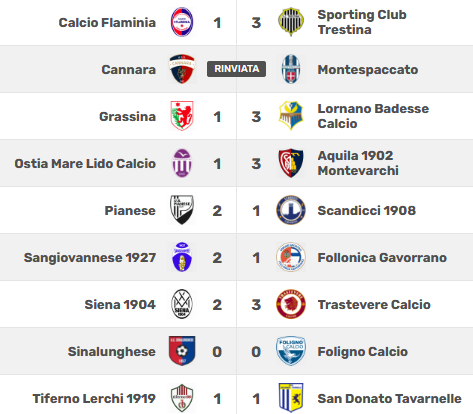Open the Trastevere Calcio lion badge
473x414 pixels.
291,304
